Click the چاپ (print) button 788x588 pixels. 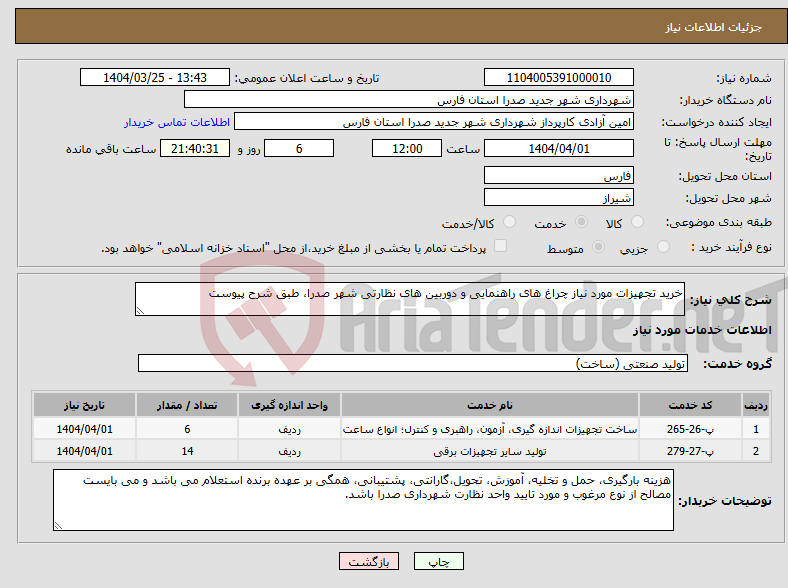click(438, 561)
